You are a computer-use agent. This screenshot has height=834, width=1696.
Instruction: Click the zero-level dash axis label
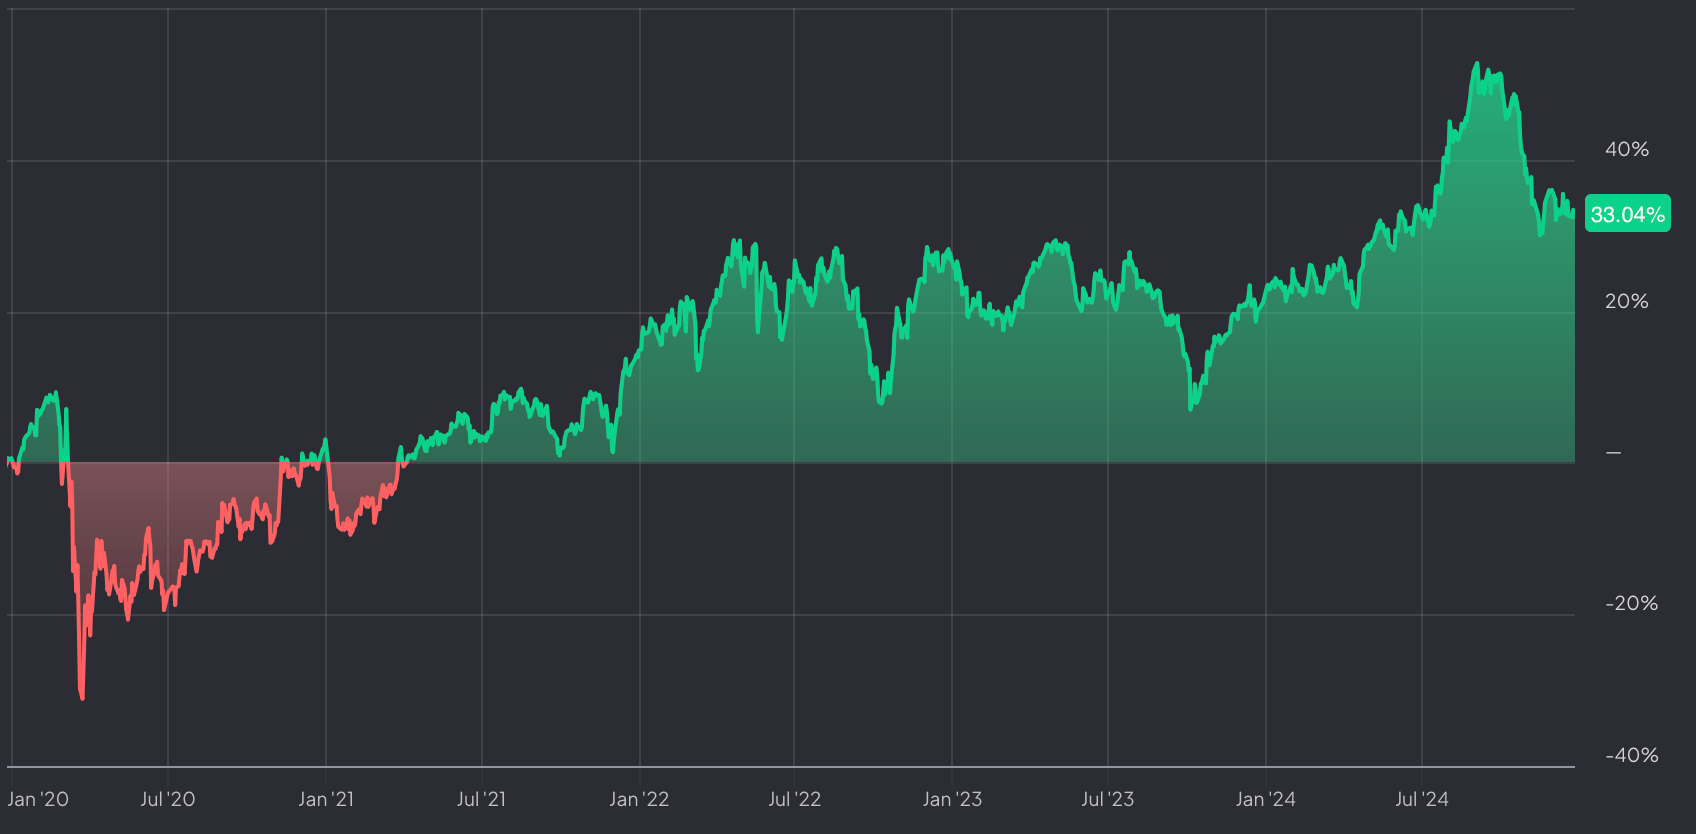tap(1613, 453)
